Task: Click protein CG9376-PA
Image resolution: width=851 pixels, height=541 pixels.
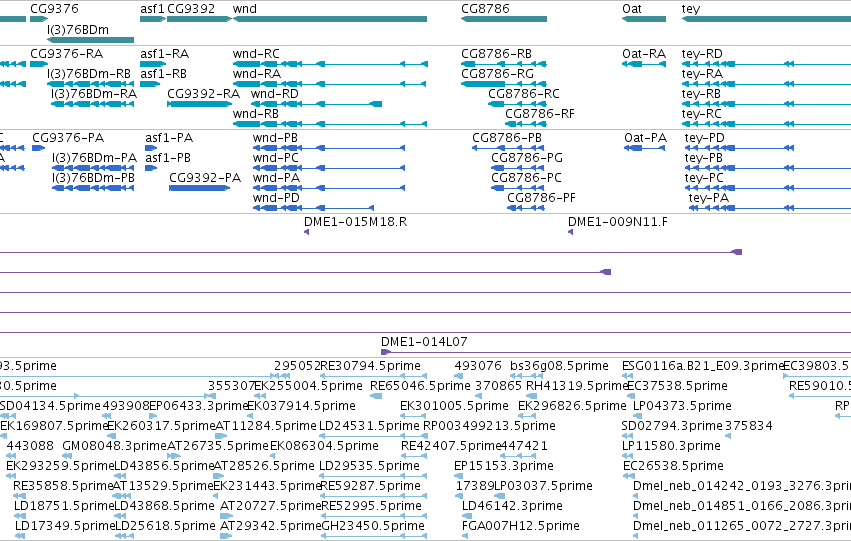Action: pos(68,138)
